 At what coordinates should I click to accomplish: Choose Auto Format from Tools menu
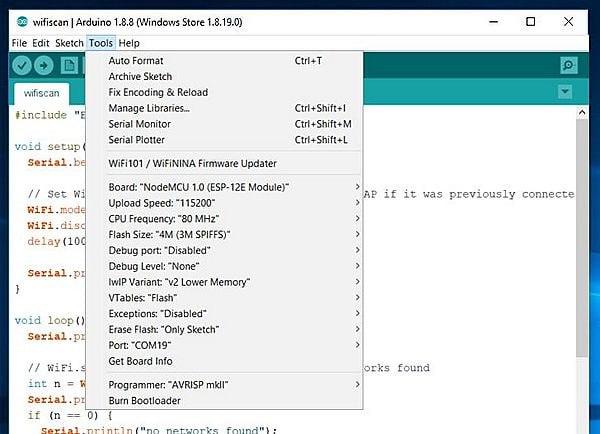coord(225,60)
